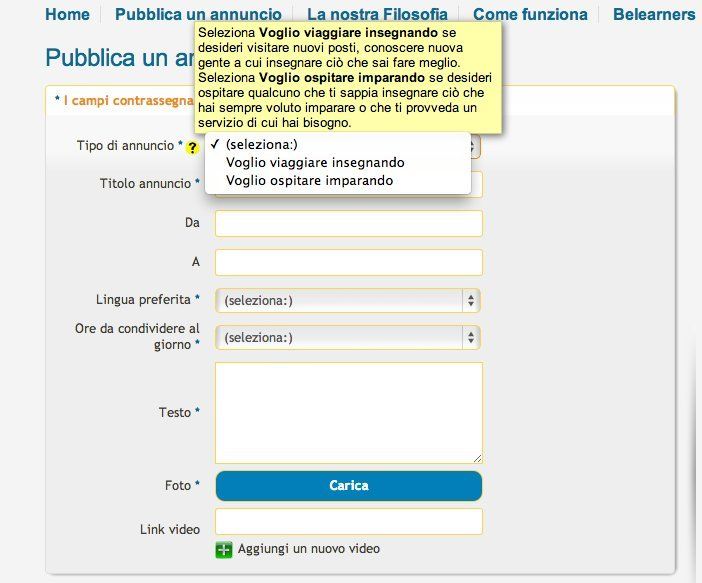The height and width of the screenshot is (583, 702).
Task: Click inside the Testo text area
Action: (x=349, y=413)
